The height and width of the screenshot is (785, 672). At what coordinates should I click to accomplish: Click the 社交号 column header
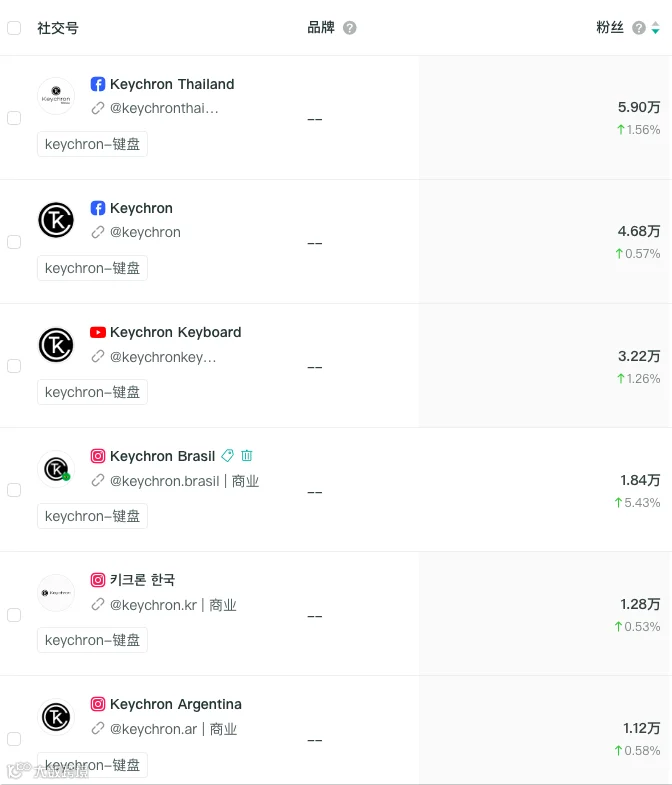click(x=58, y=28)
